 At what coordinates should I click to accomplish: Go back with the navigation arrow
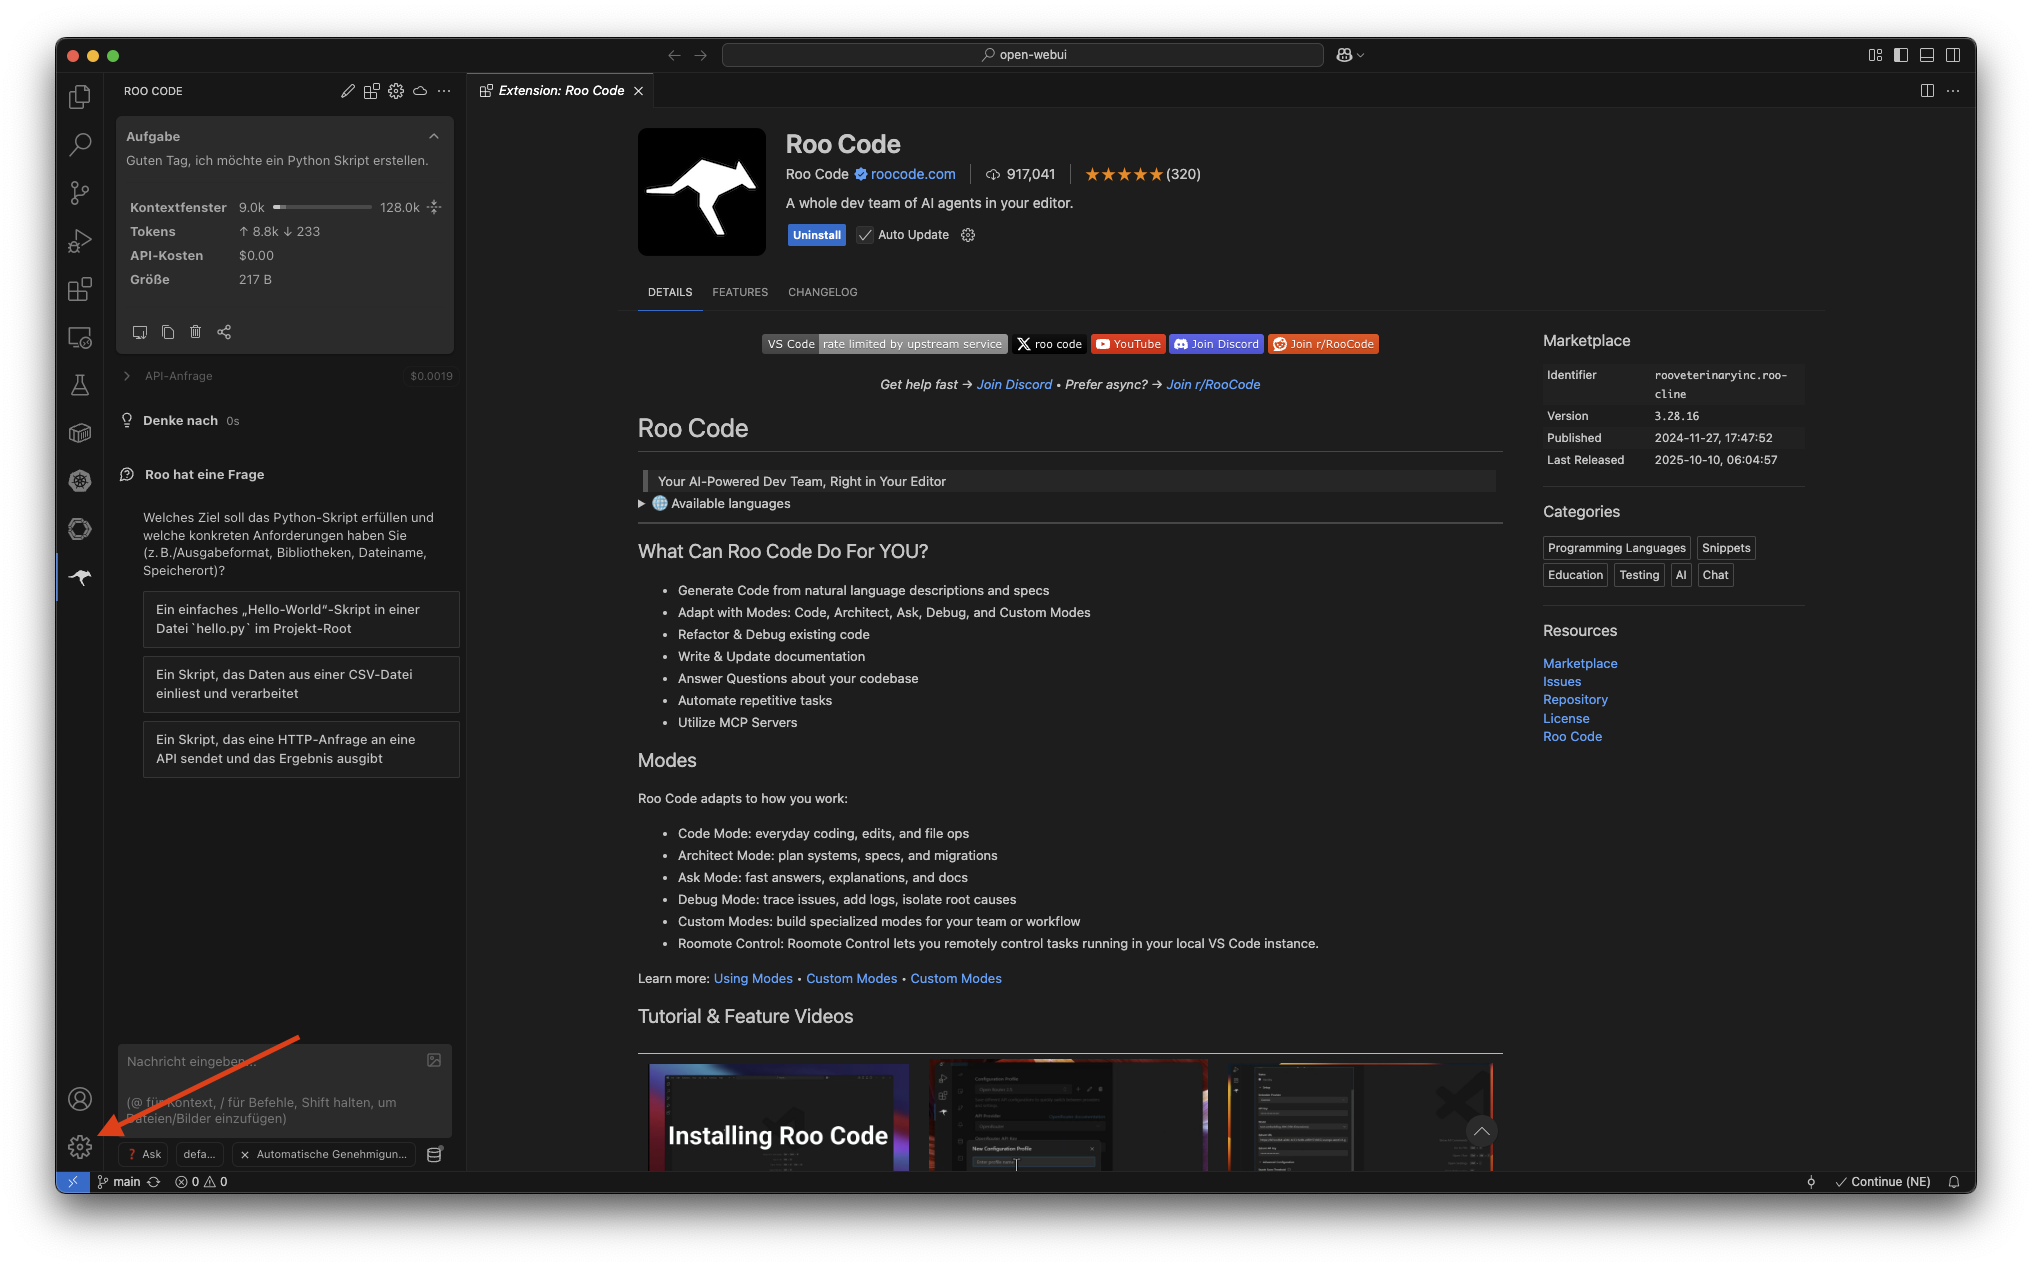tap(674, 55)
